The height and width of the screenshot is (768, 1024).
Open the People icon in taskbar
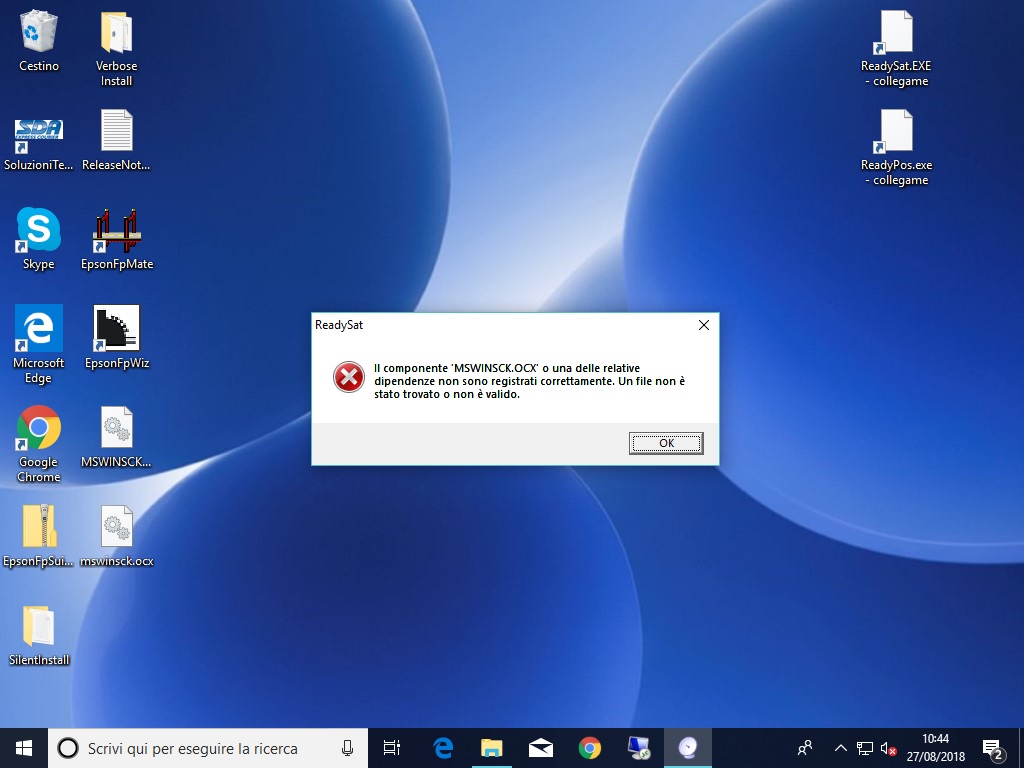[x=805, y=748]
